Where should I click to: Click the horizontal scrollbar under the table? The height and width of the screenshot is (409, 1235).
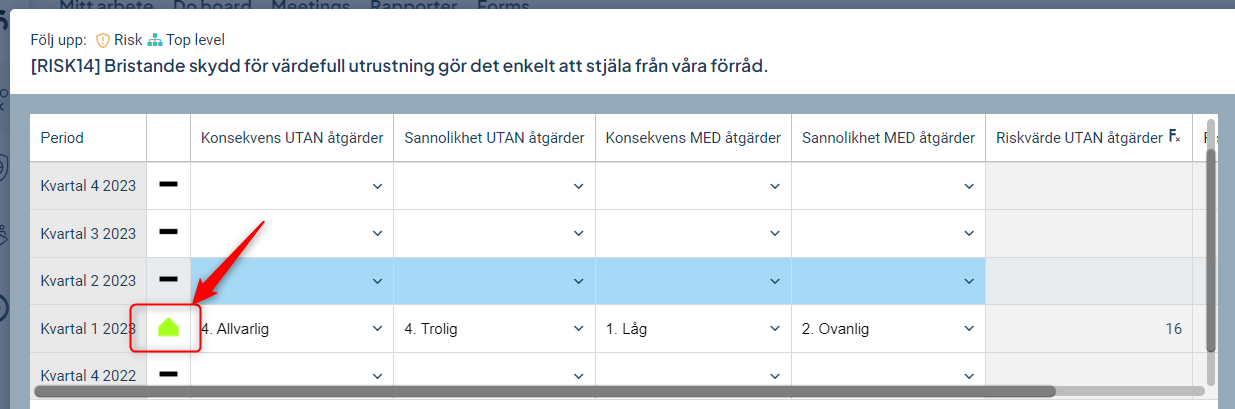coord(545,391)
